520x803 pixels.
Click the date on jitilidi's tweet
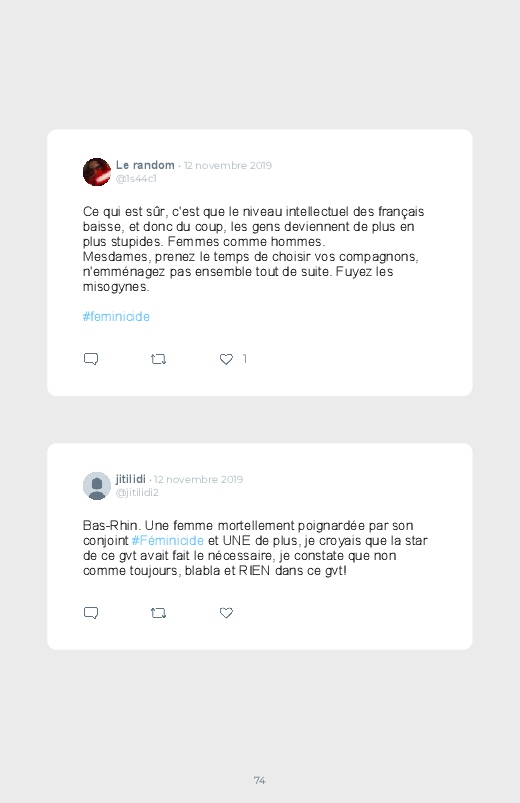198,479
